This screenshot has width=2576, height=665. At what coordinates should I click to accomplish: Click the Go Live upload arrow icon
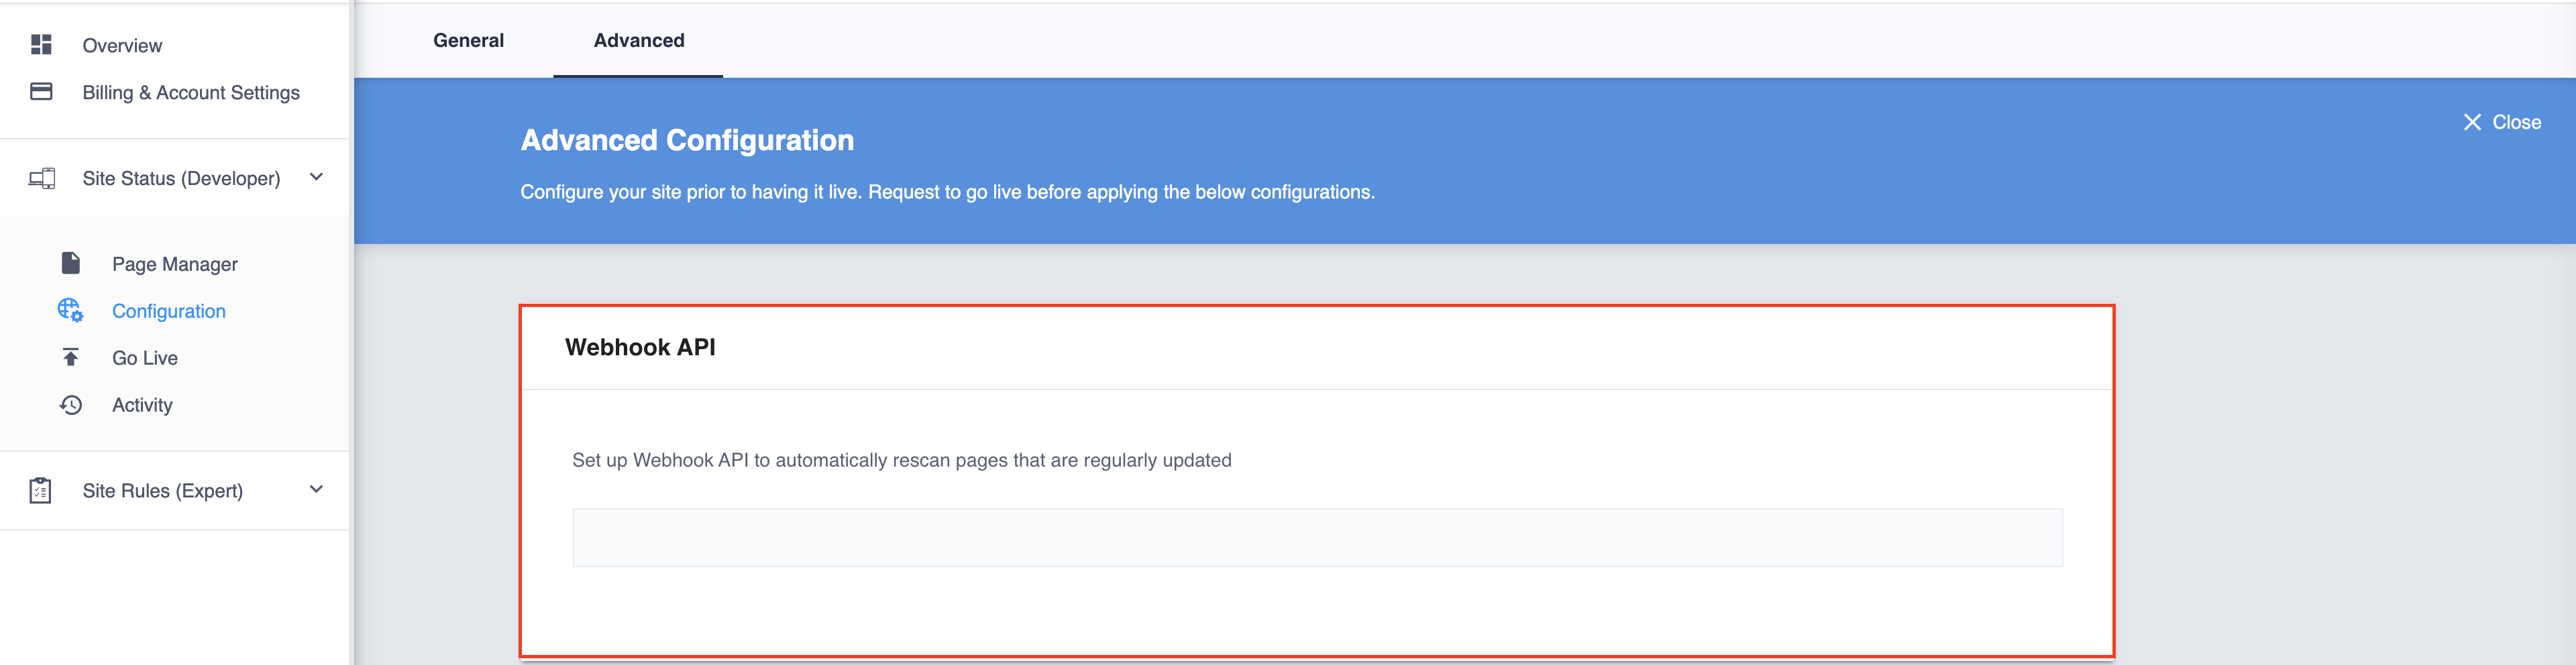click(x=70, y=357)
